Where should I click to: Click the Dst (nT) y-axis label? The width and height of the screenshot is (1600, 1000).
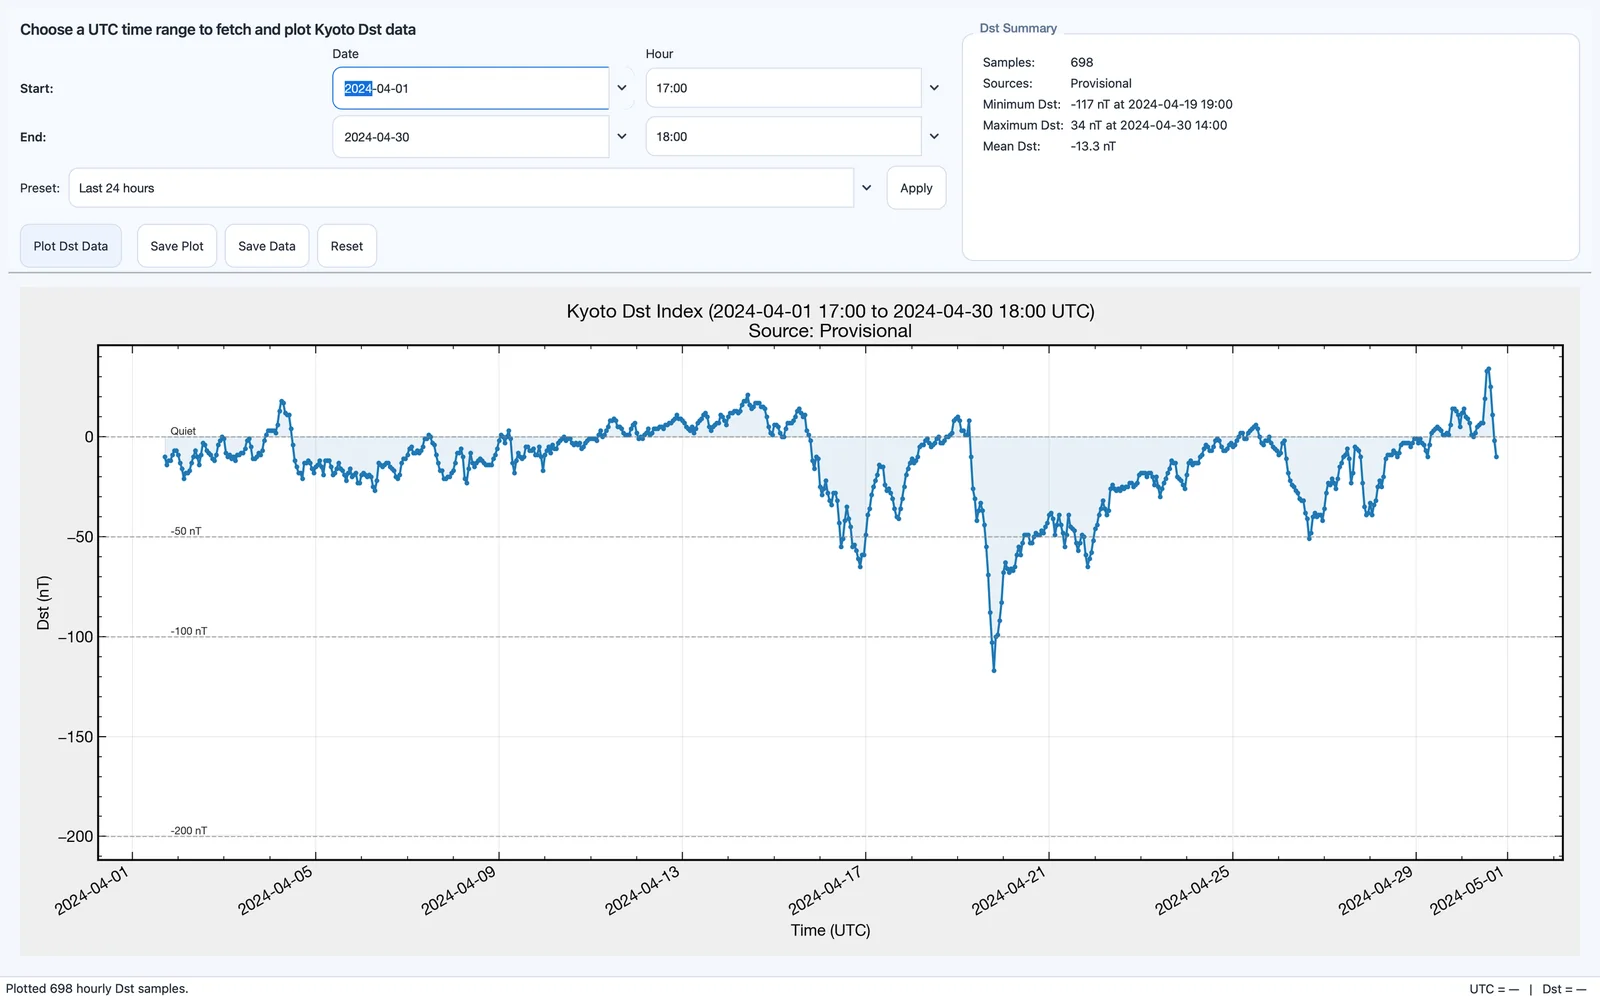(43, 603)
